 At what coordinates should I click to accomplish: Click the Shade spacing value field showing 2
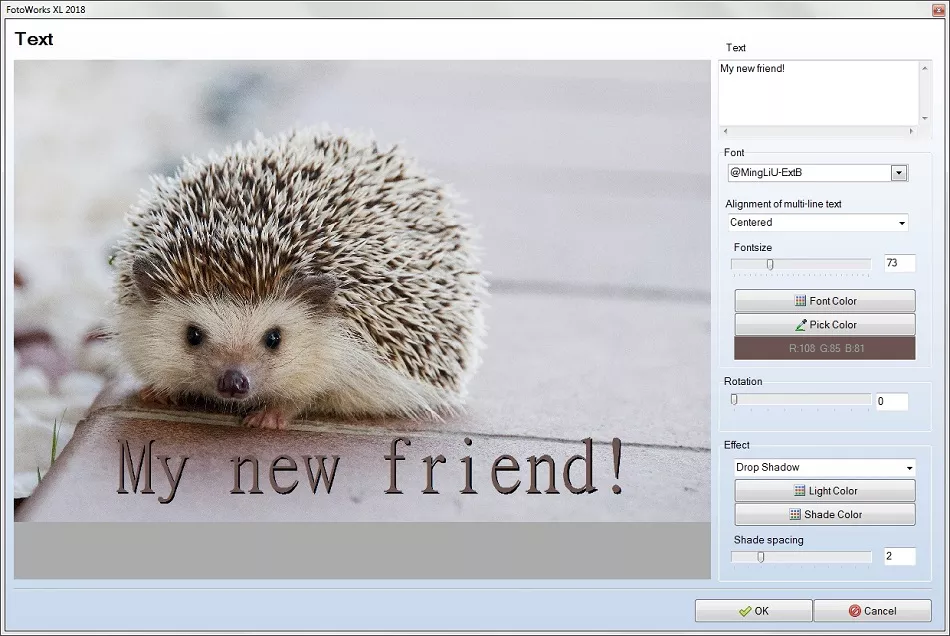point(900,556)
